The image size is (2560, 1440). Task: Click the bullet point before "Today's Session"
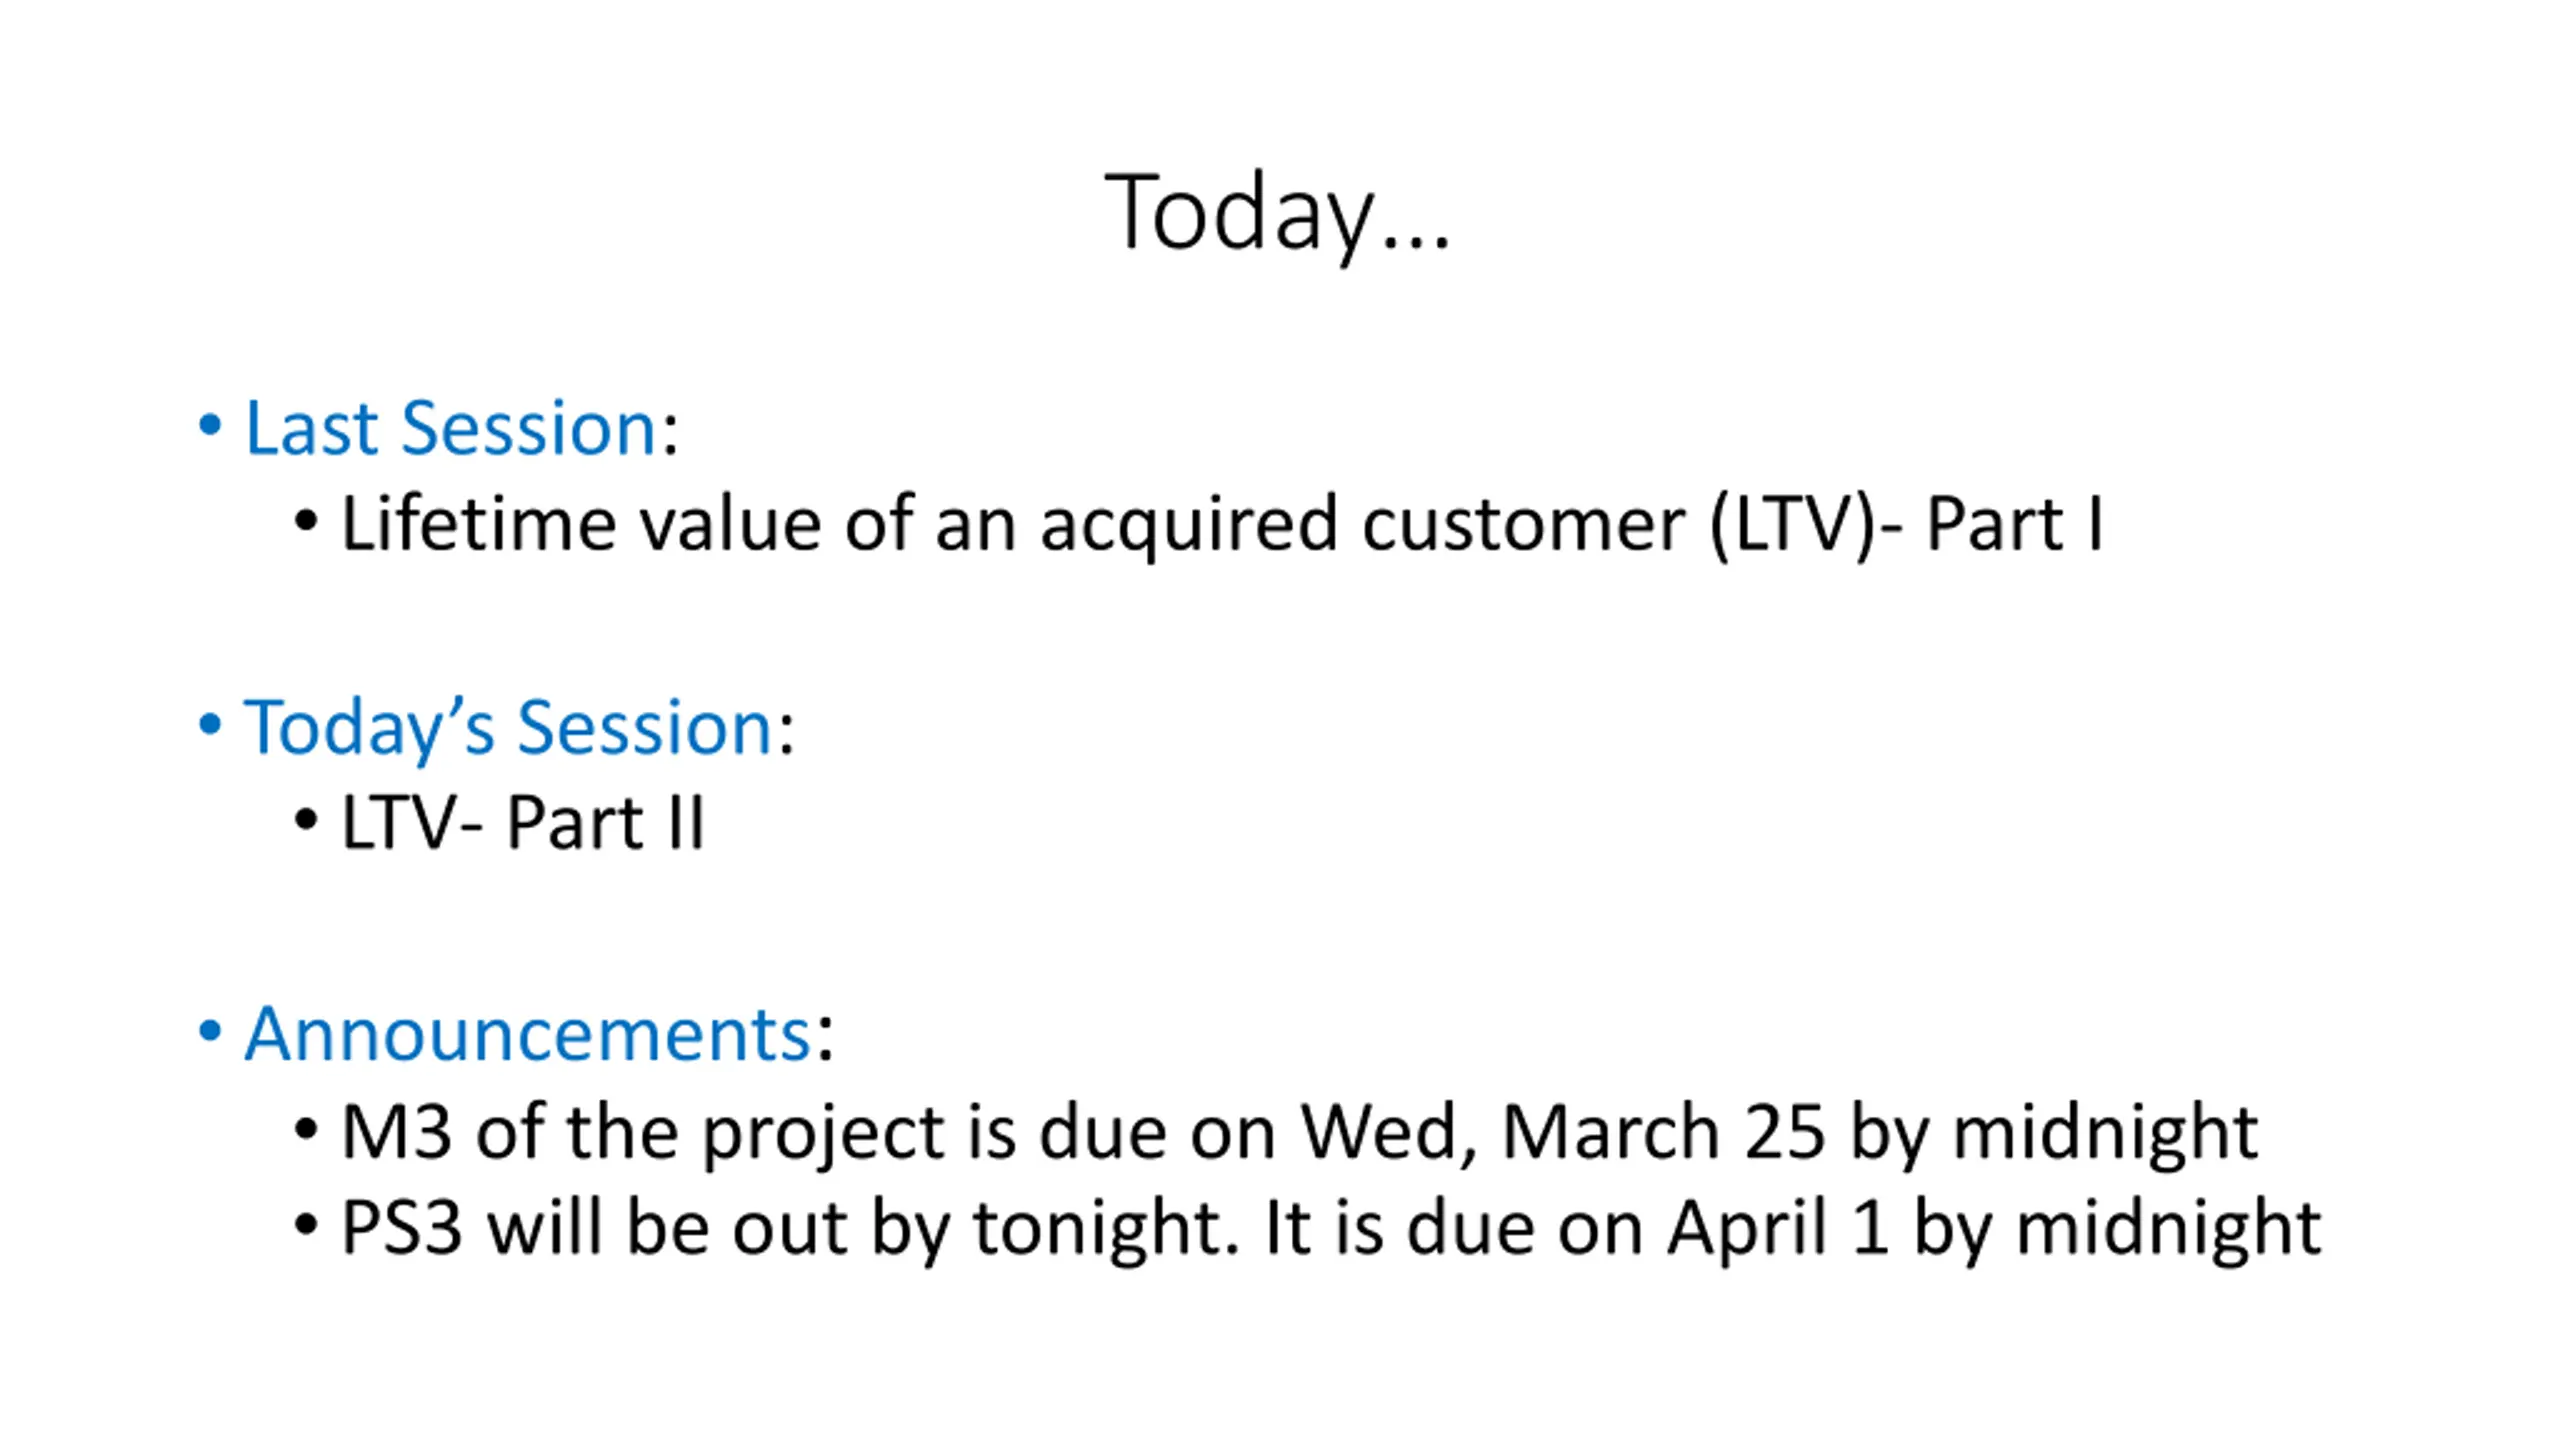(x=209, y=725)
